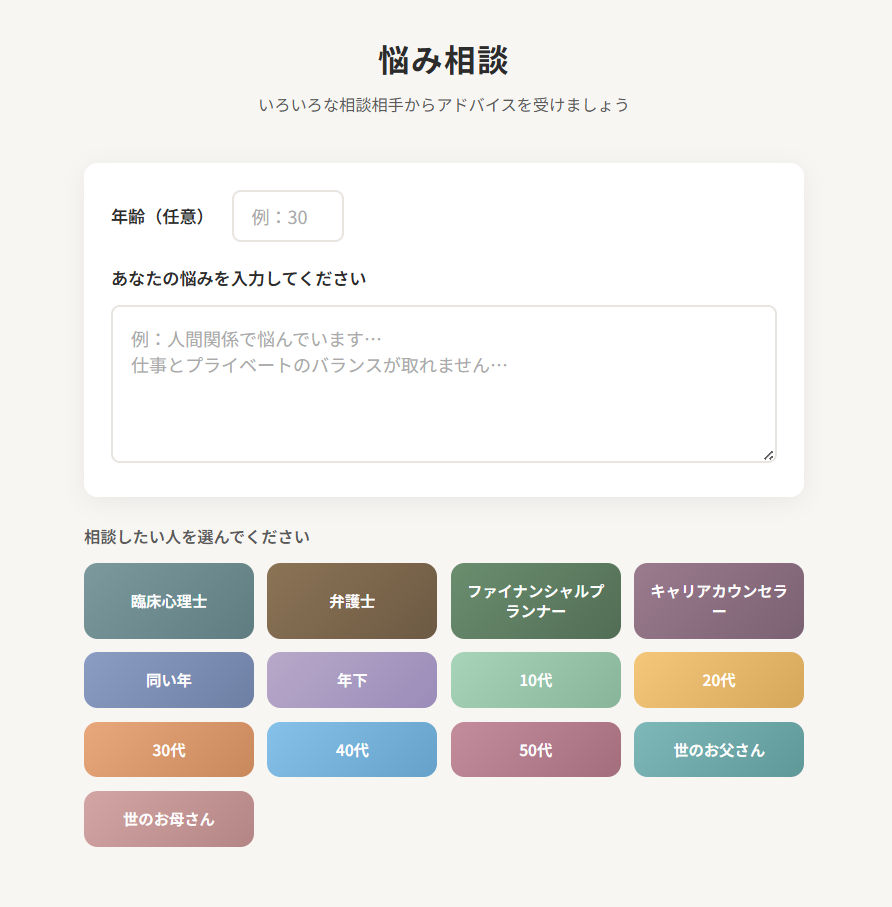The width and height of the screenshot is (892, 907).
Task: Select the キャリアカウンセラー advisor button
Action: click(718, 601)
